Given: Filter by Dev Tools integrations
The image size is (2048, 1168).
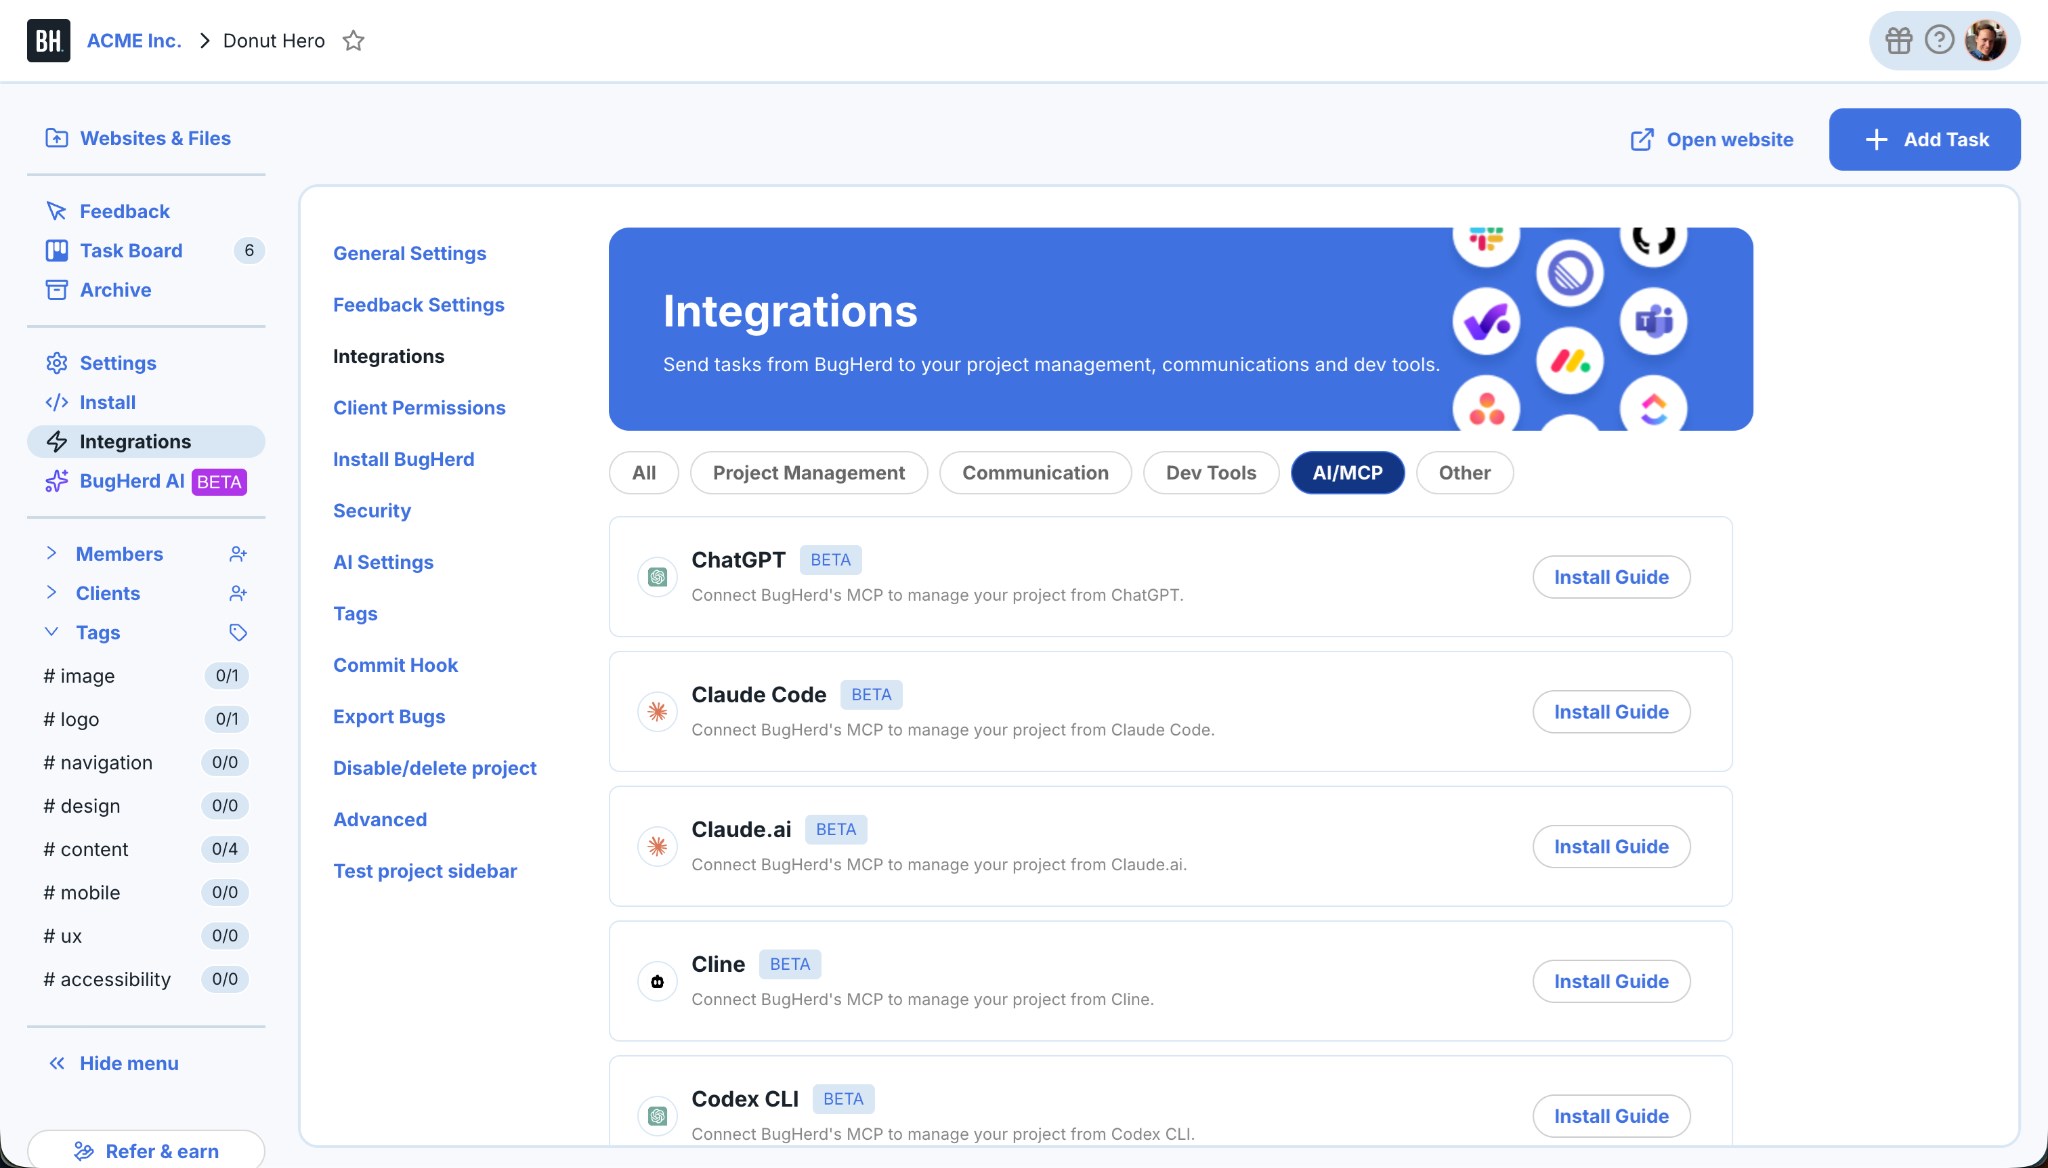Looking at the screenshot, I should pyautogui.click(x=1211, y=473).
